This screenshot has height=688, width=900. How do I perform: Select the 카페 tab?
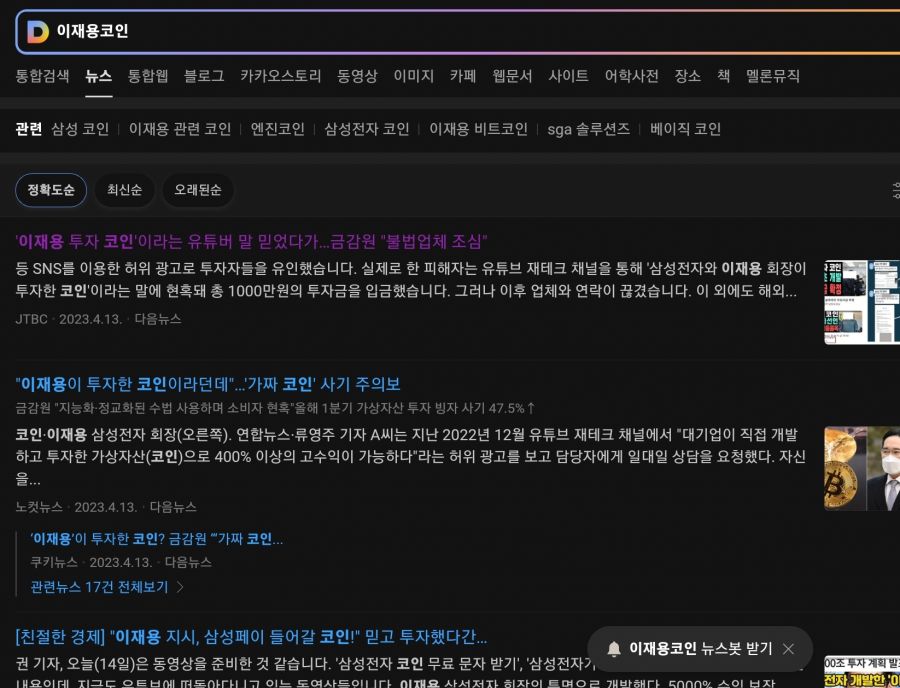(x=463, y=76)
